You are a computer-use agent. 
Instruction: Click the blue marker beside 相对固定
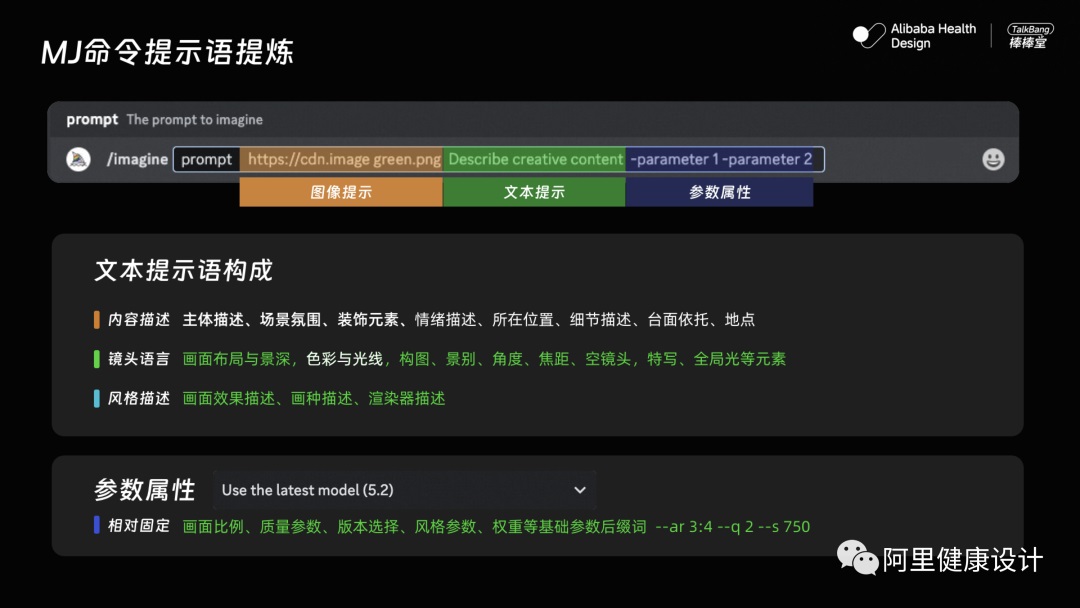97,524
